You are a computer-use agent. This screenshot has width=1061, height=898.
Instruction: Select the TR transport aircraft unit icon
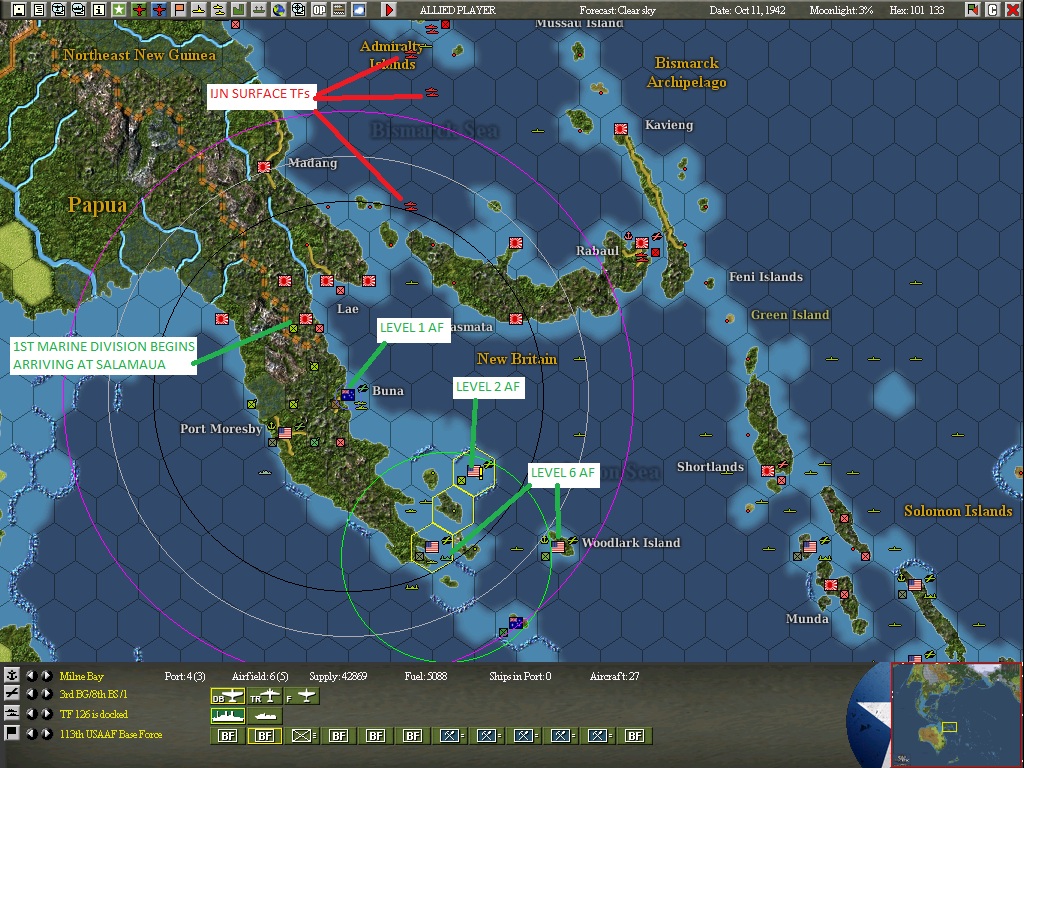pyautogui.click(x=265, y=696)
